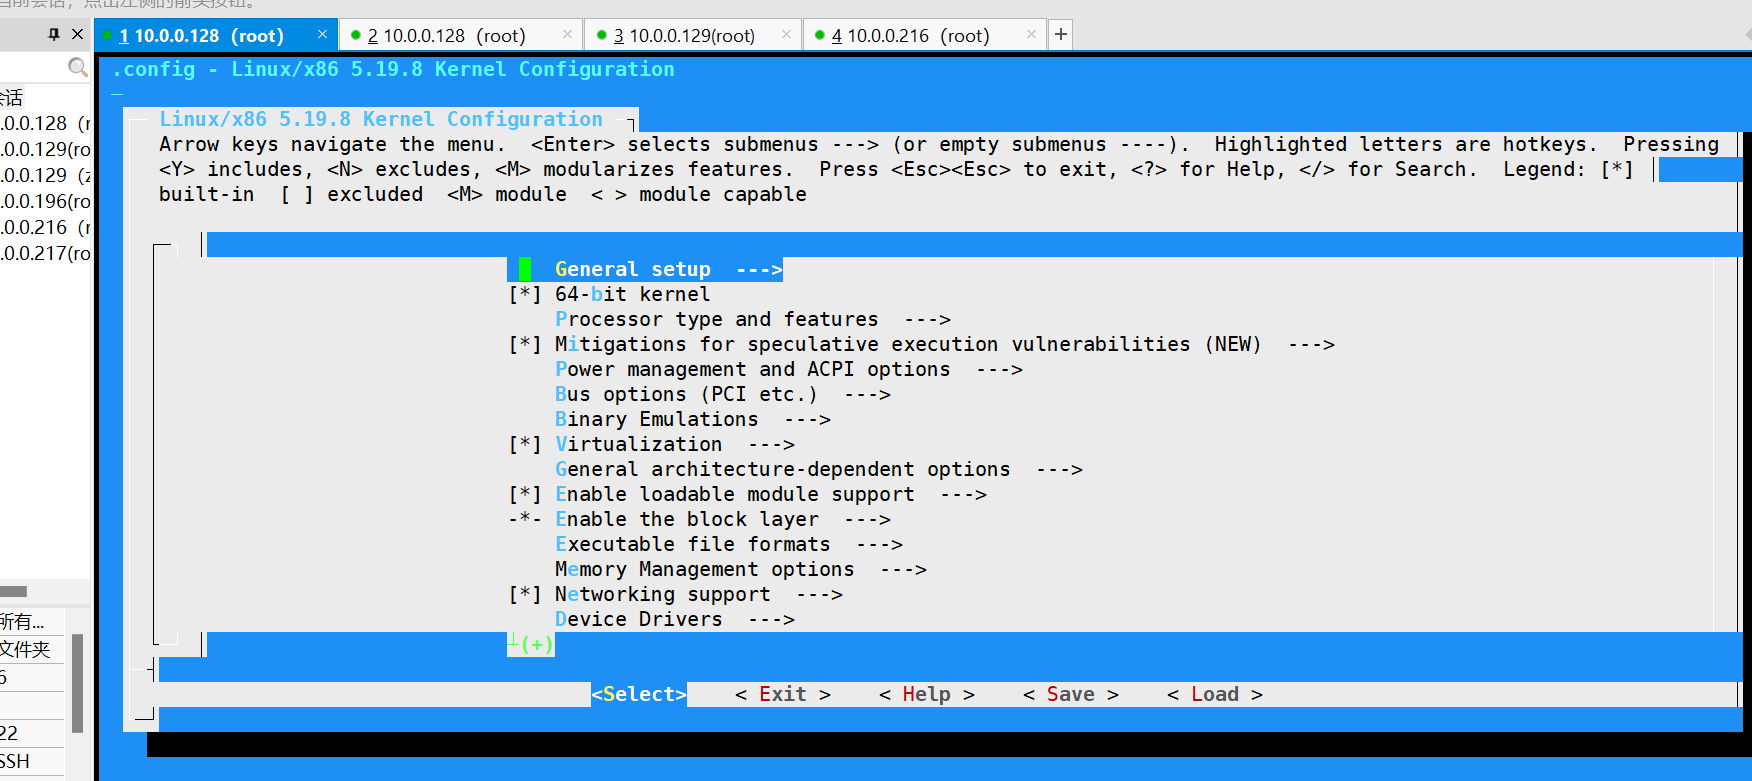Expand Enable the block layer submenu arrow
Viewport: 1752px width, 781px height.
[x=867, y=519]
